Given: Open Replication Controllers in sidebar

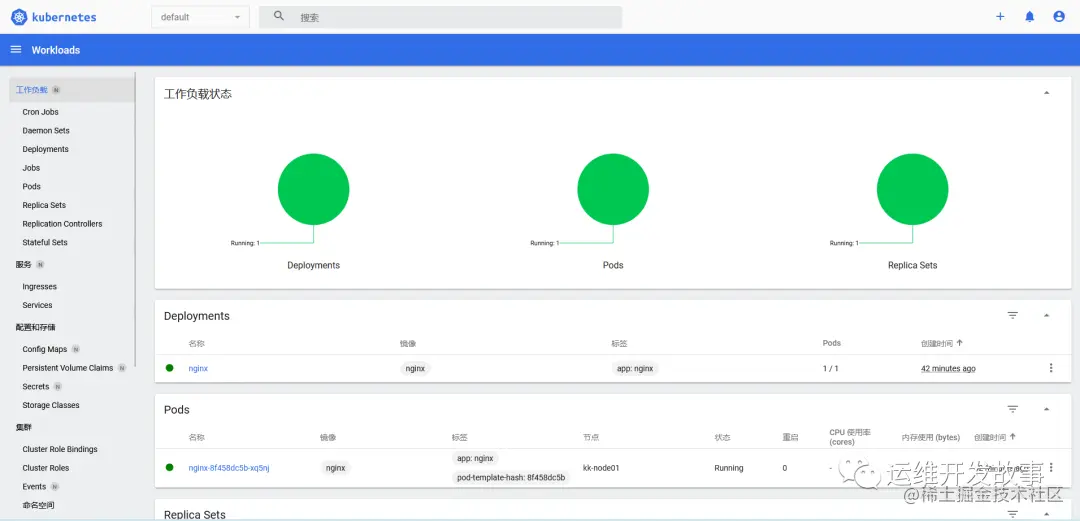Looking at the screenshot, I should (x=62, y=223).
